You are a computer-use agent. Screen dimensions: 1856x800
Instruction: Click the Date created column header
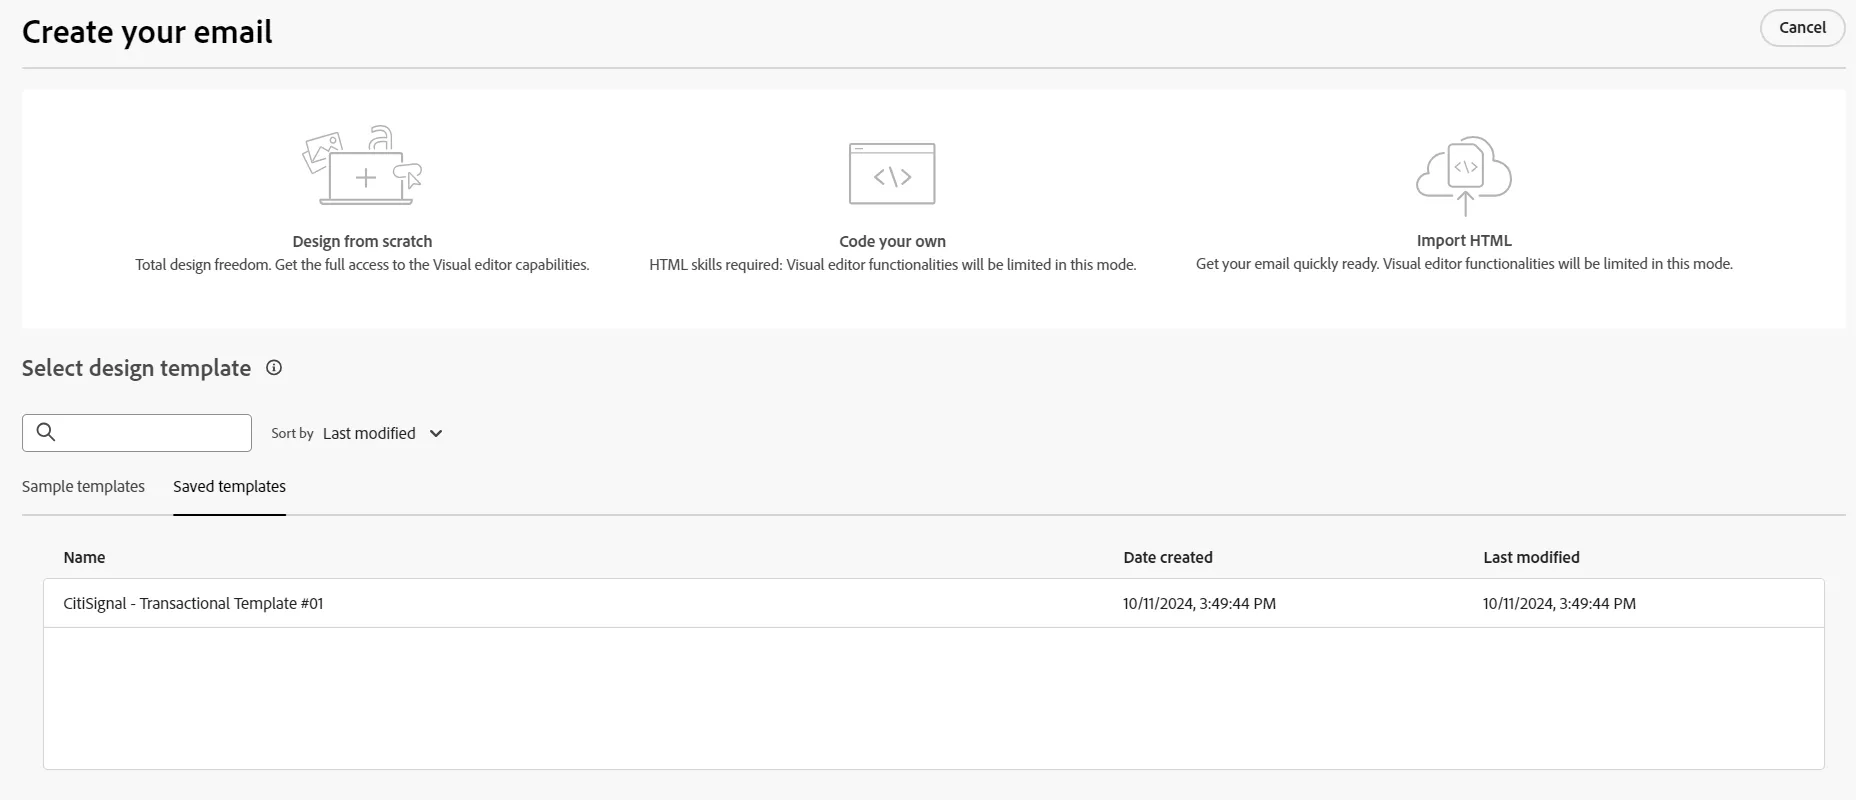pyautogui.click(x=1167, y=557)
